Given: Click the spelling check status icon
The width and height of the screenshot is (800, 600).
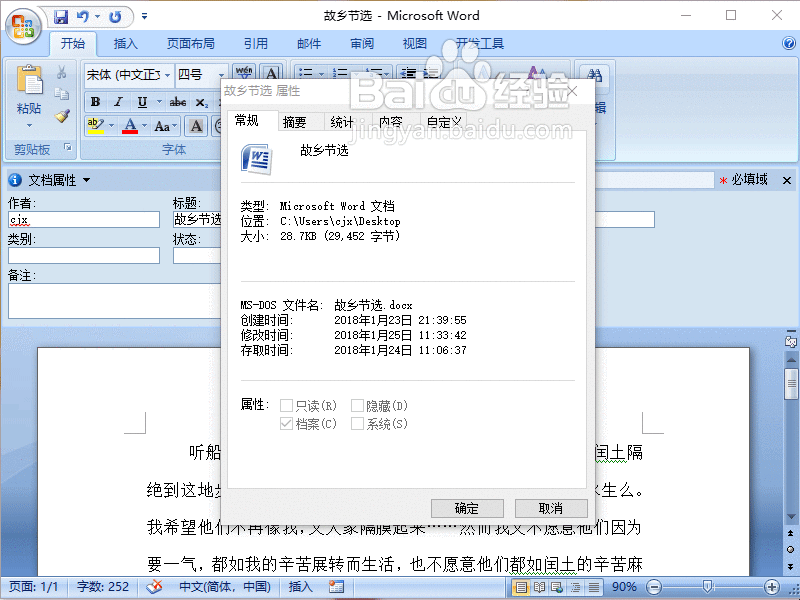Looking at the screenshot, I should (x=154, y=587).
